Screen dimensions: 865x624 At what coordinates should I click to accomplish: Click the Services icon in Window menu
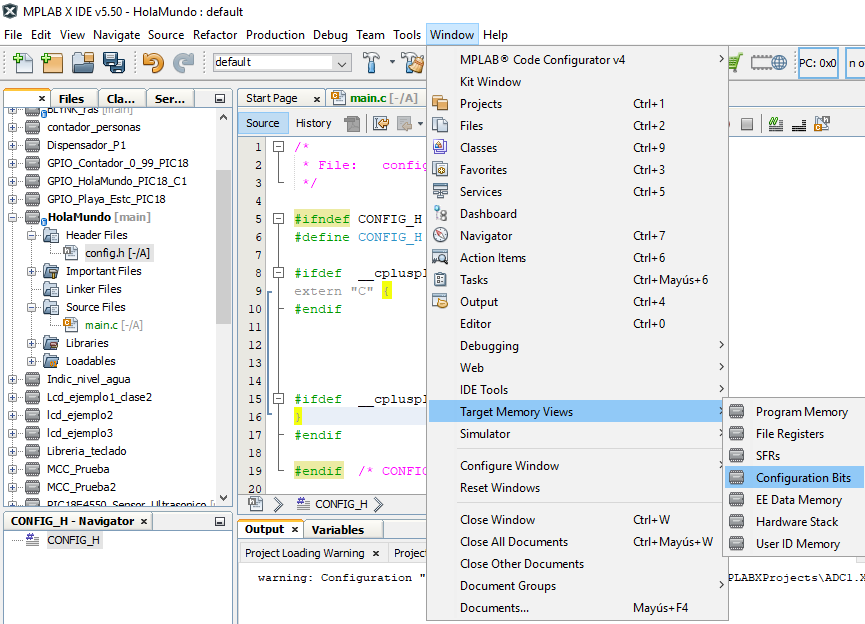(x=440, y=191)
